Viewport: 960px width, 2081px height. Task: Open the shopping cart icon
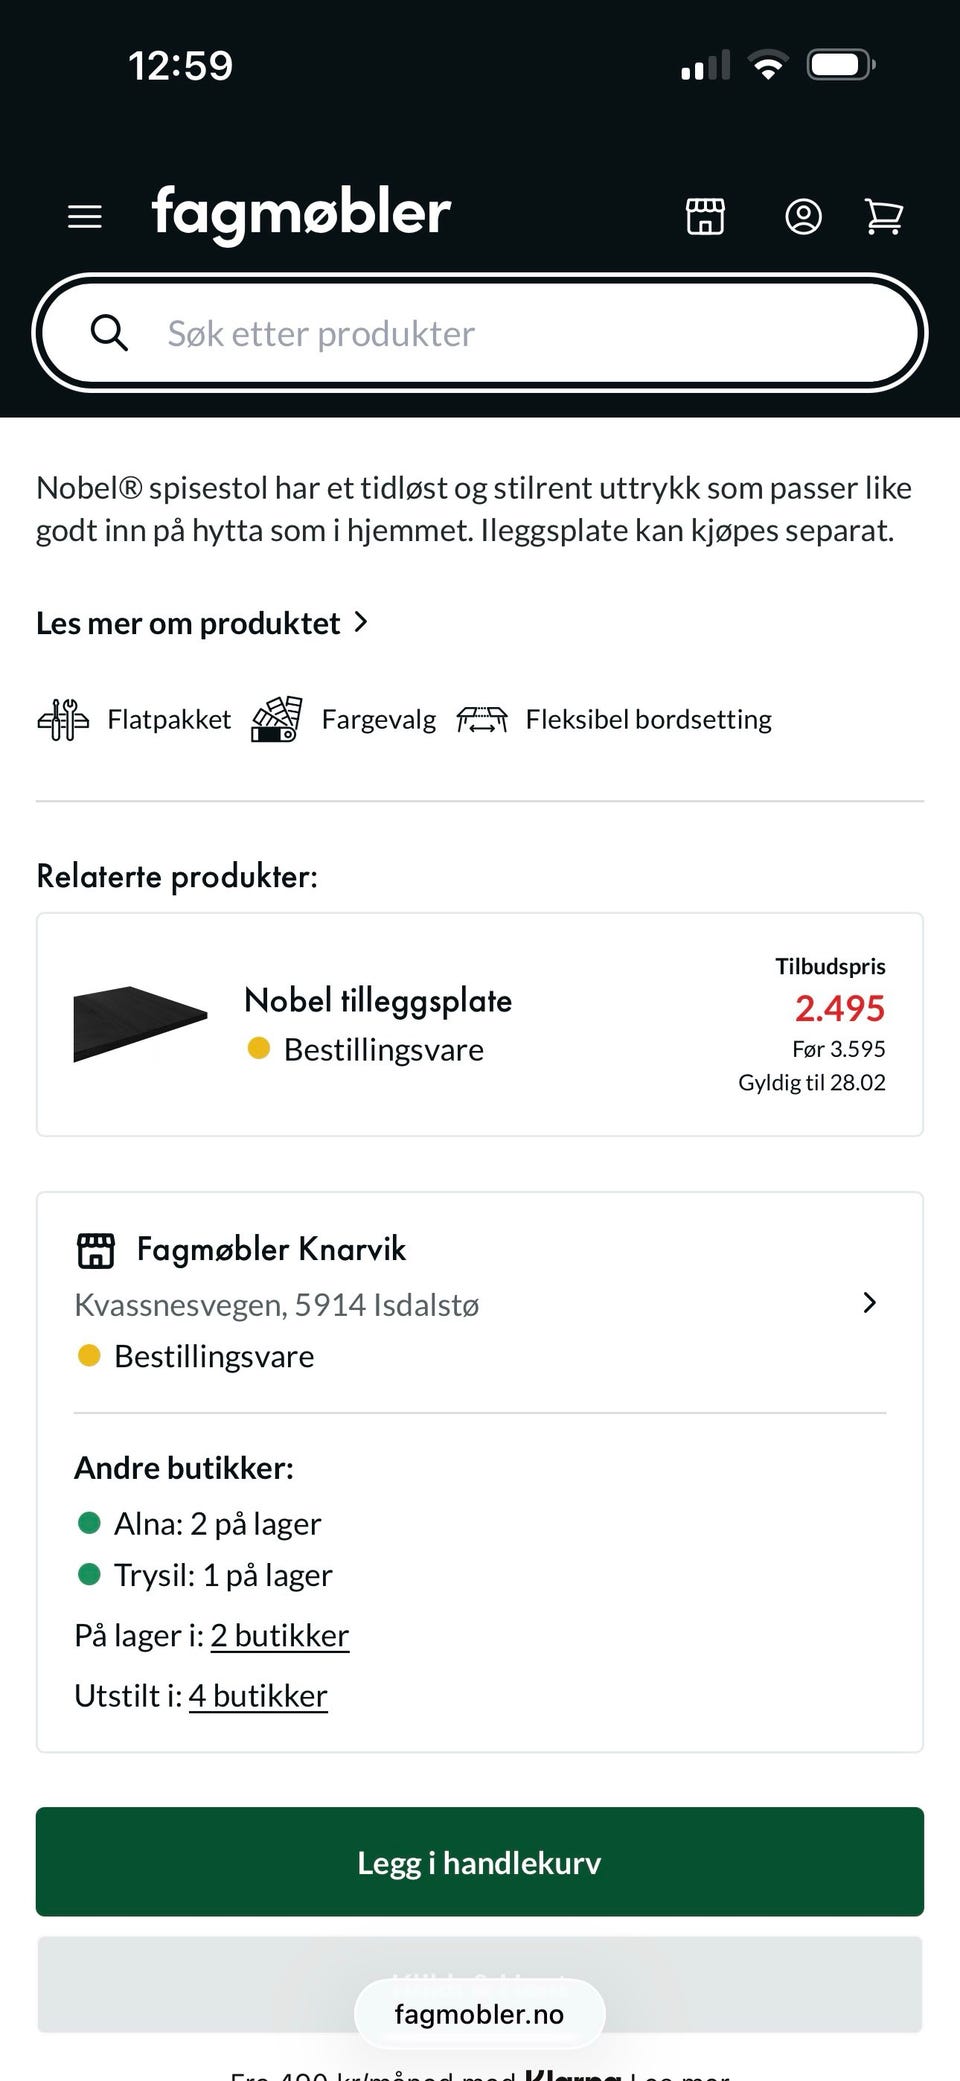[884, 215]
